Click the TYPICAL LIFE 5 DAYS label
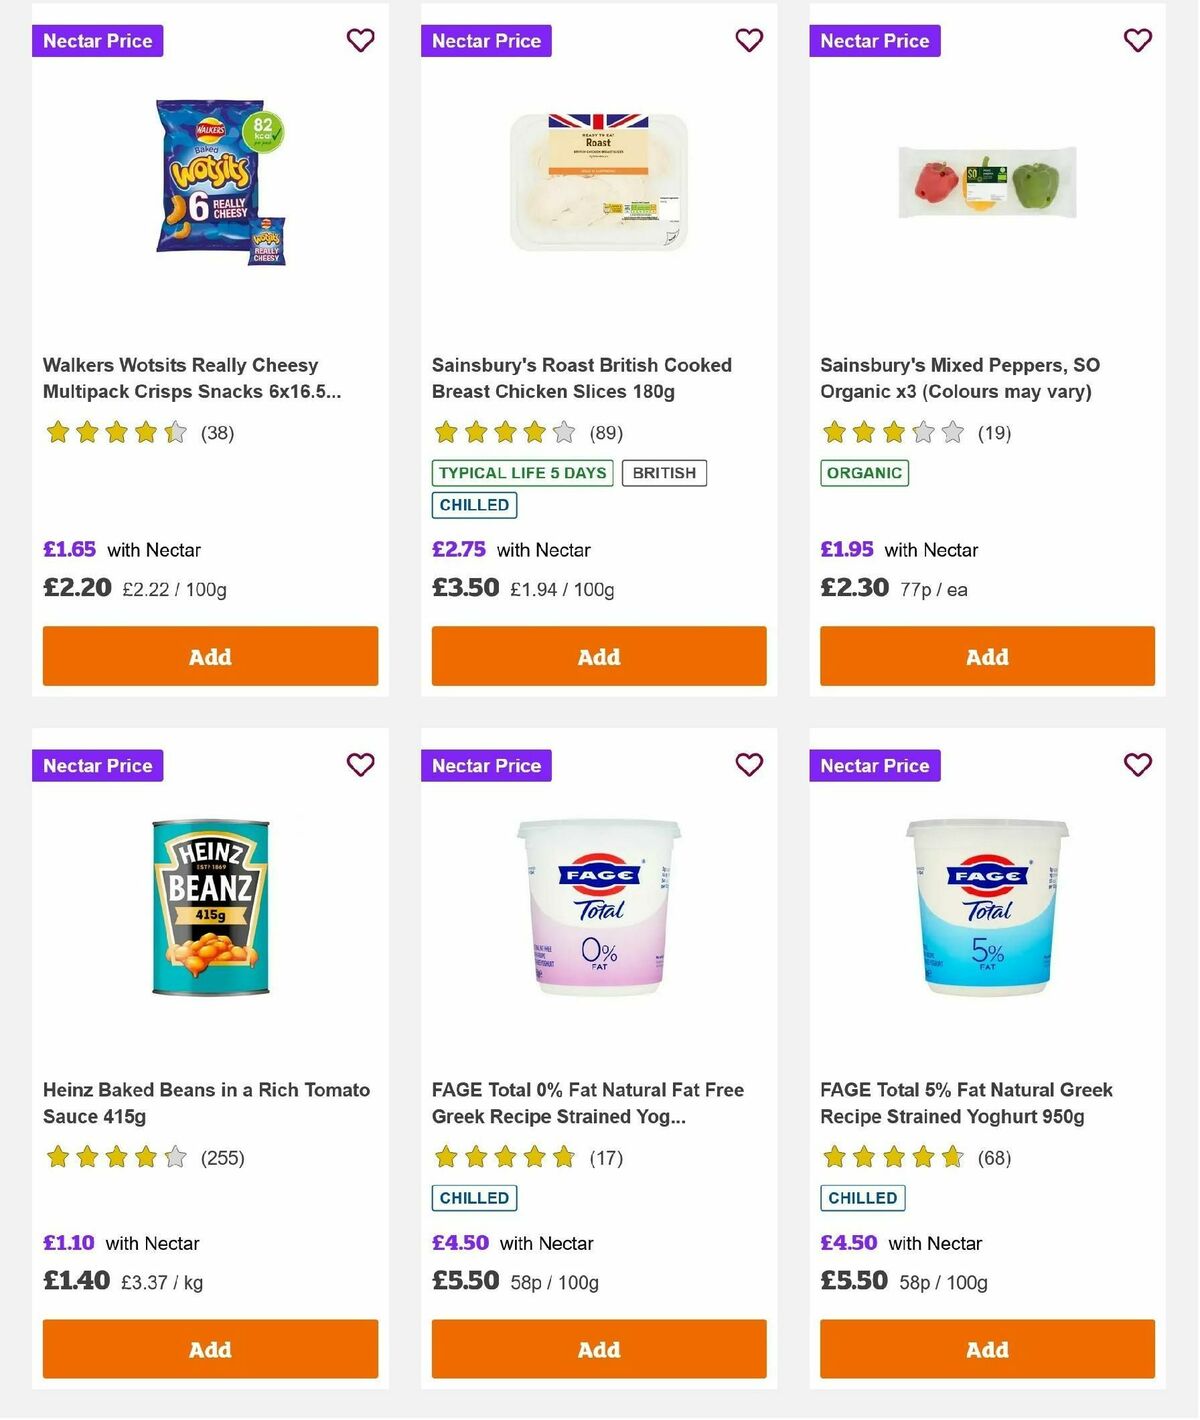The image size is (1200, 1420). click(x=520, y=473)
